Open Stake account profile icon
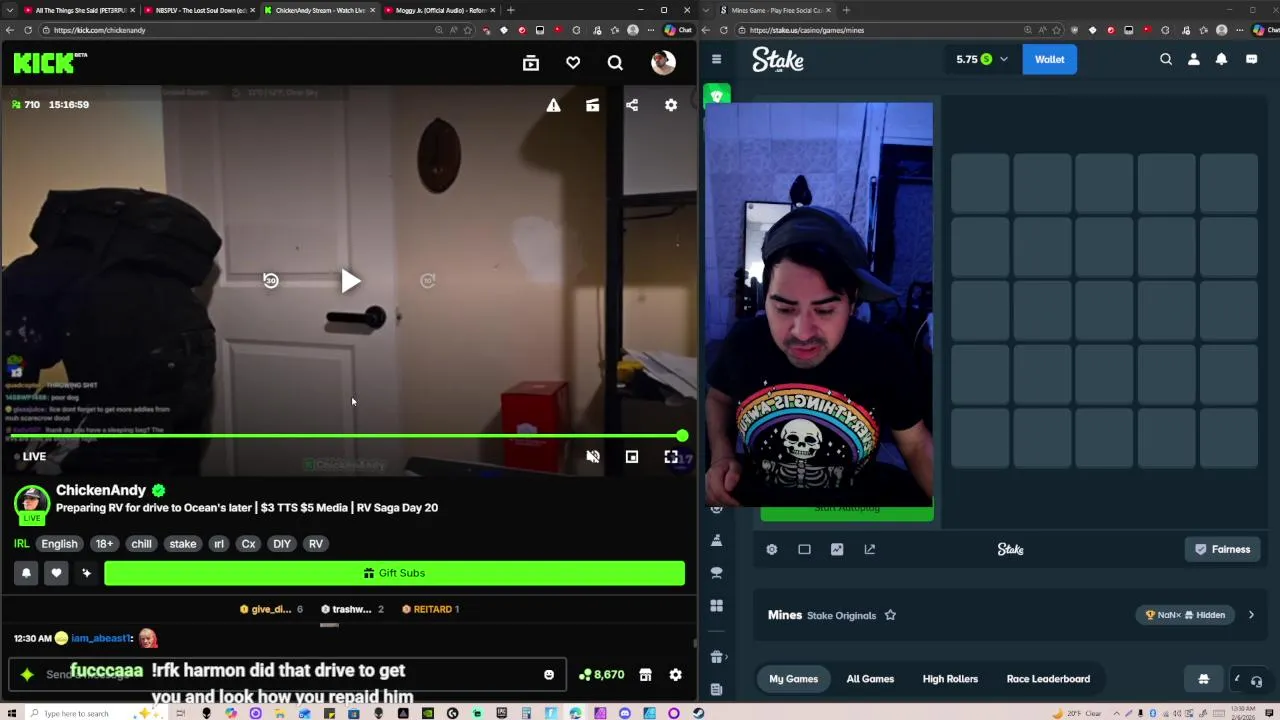1280x720 pixels. 1194,60
